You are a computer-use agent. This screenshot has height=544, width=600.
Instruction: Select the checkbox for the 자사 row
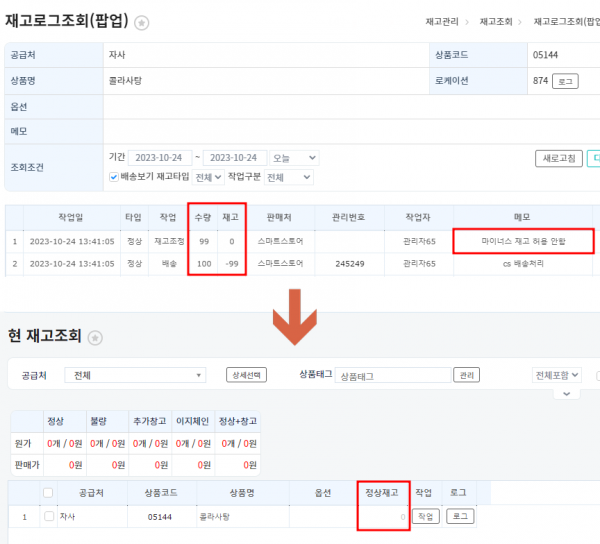[x=47, y=516]
